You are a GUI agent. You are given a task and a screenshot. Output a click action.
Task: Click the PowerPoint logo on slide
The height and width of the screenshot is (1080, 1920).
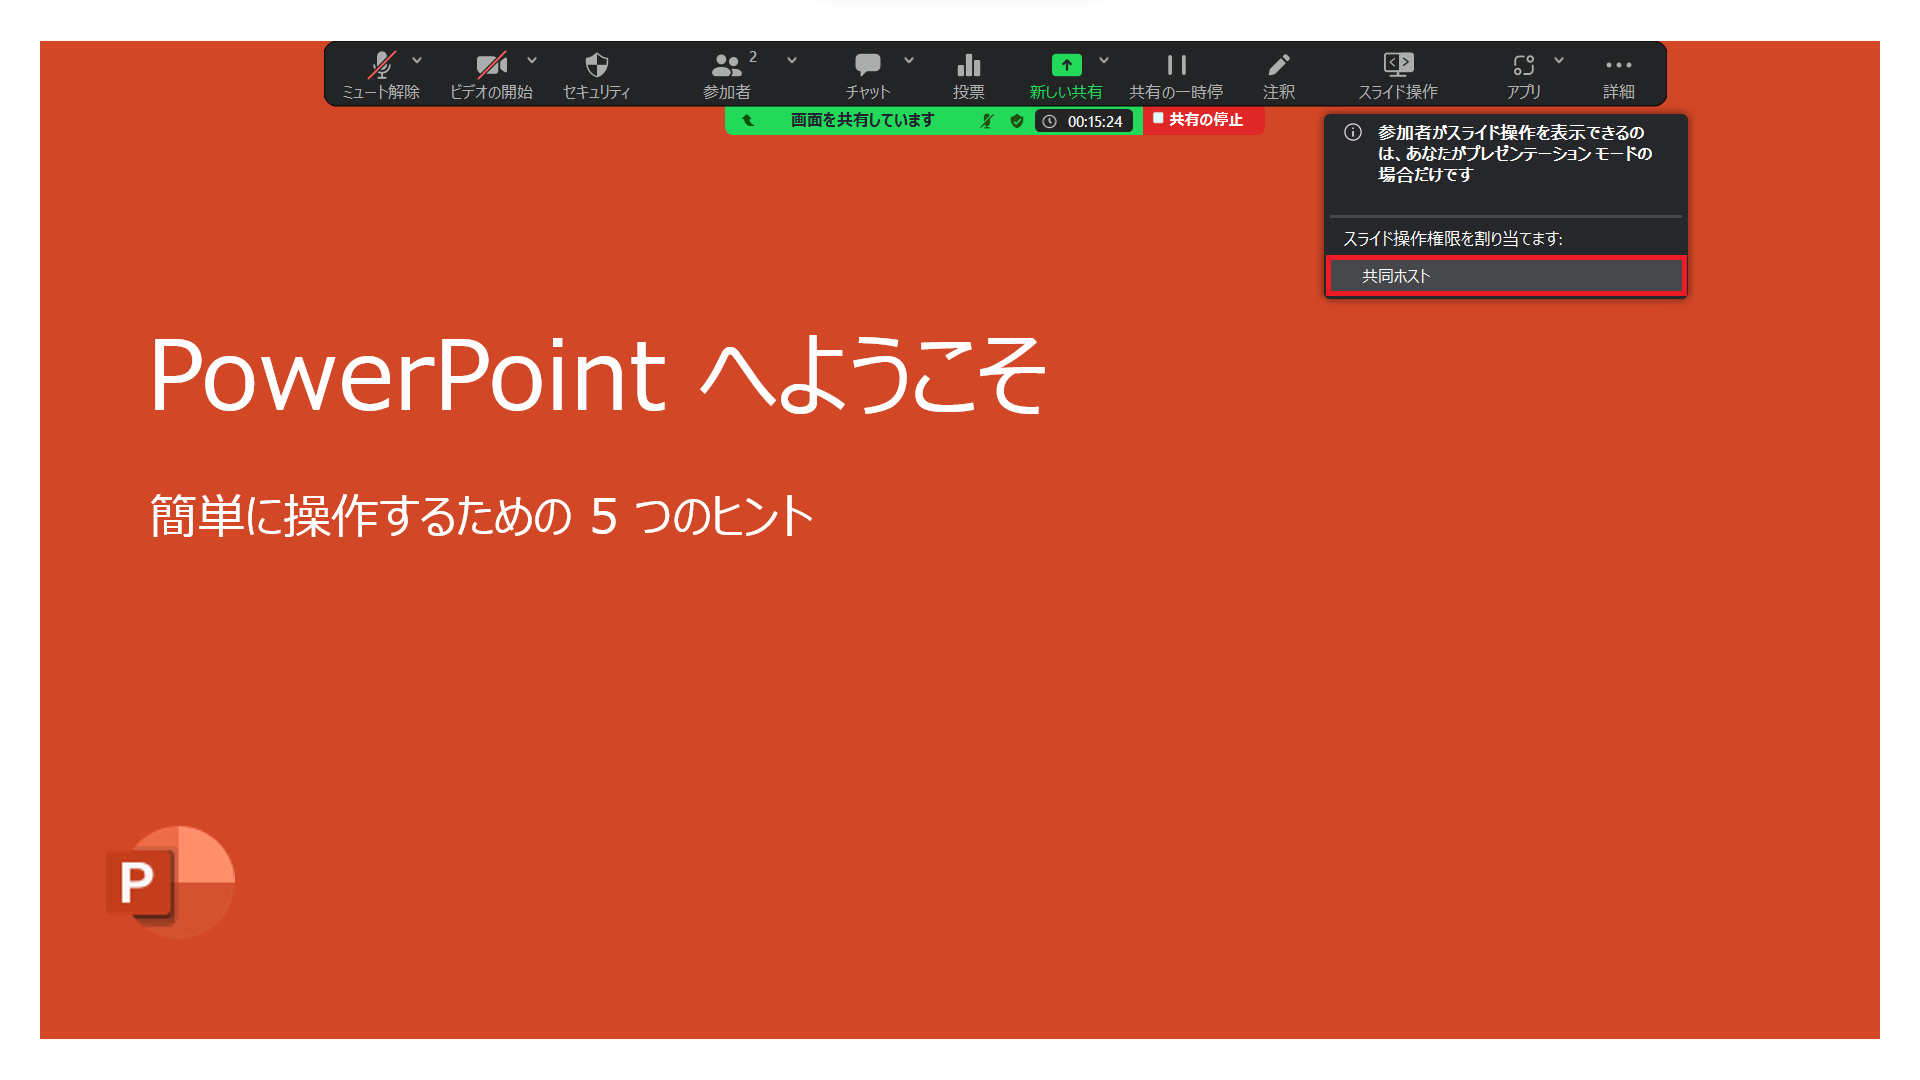tap(170, 882)
